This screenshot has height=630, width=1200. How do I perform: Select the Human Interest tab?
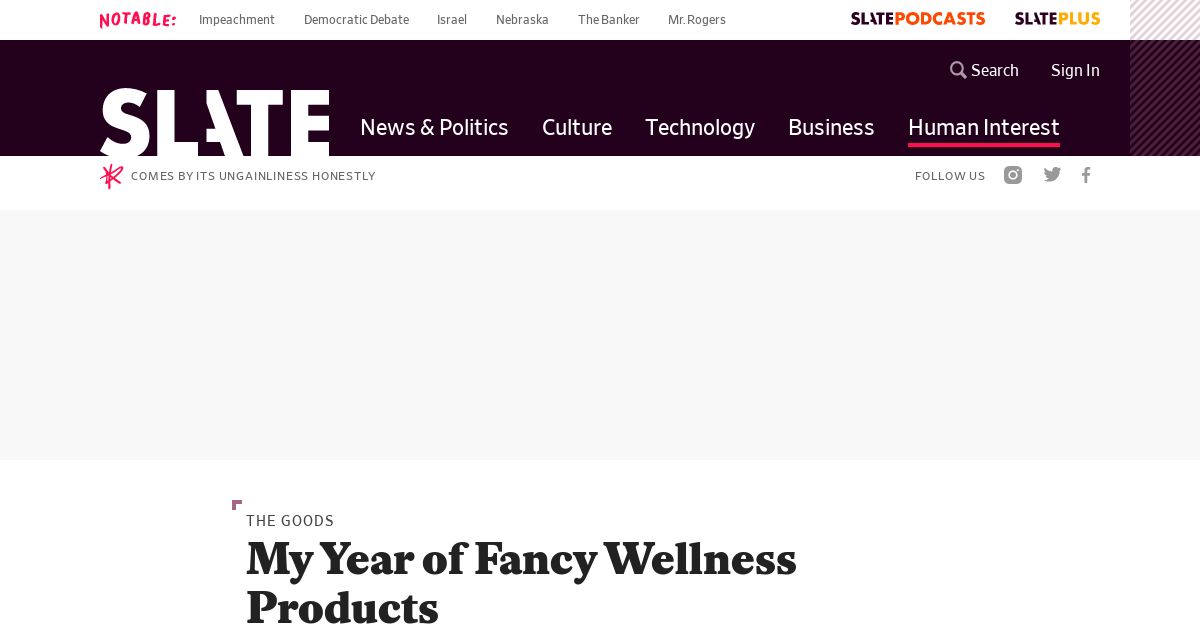[x=984, y=127]
